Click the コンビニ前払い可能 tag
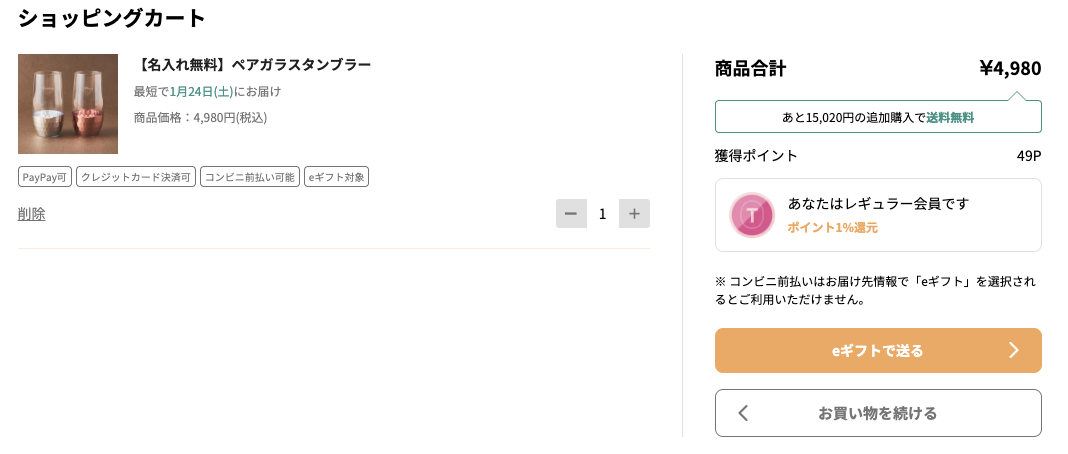This screenshot has height=454, width=1068. click(x=250, y=177)
